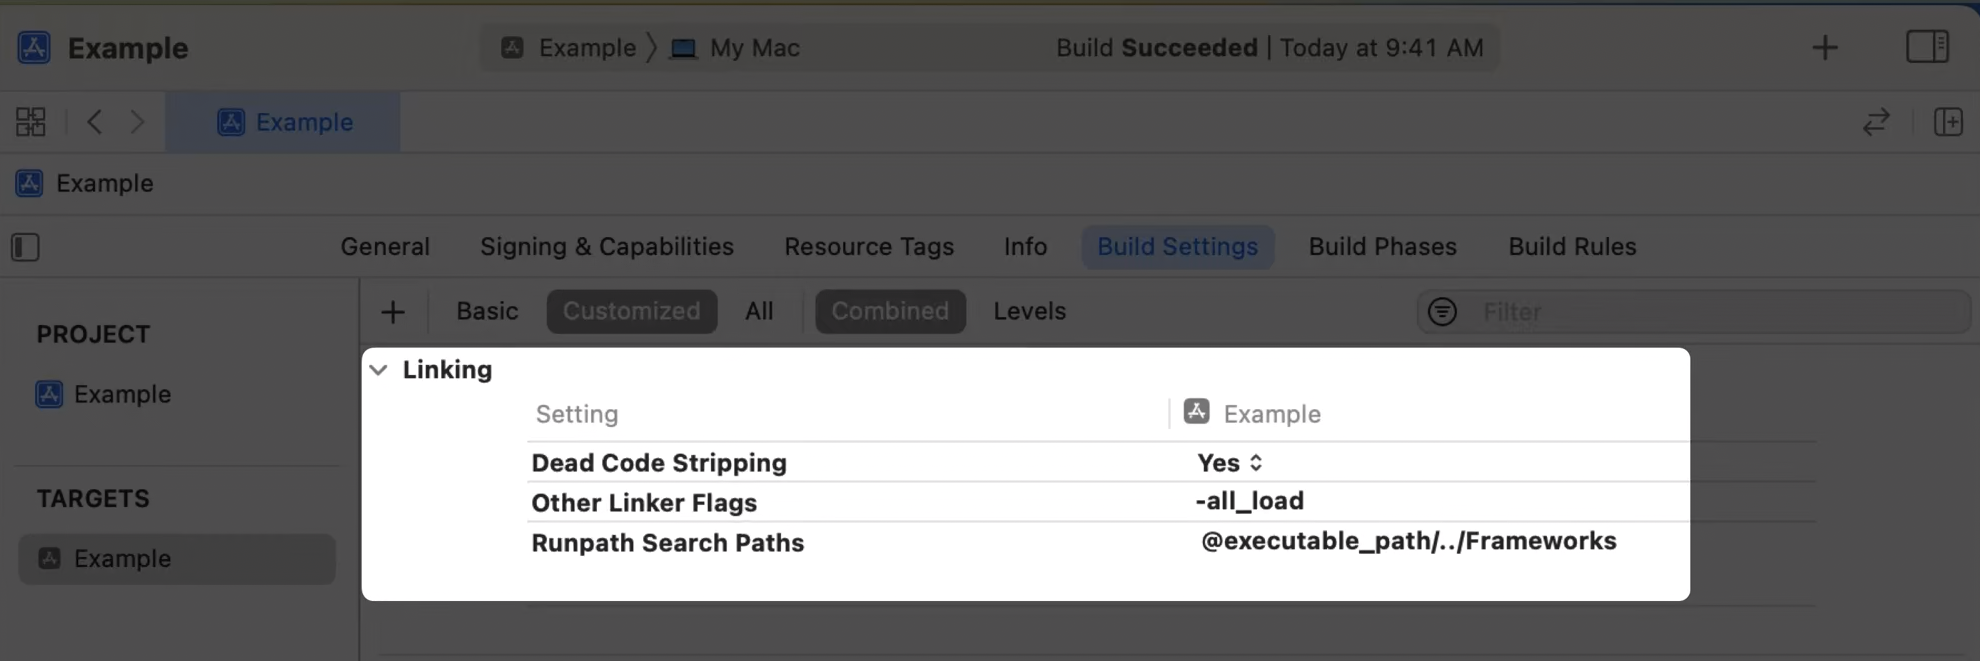Select the Customized settings filter

631,311
